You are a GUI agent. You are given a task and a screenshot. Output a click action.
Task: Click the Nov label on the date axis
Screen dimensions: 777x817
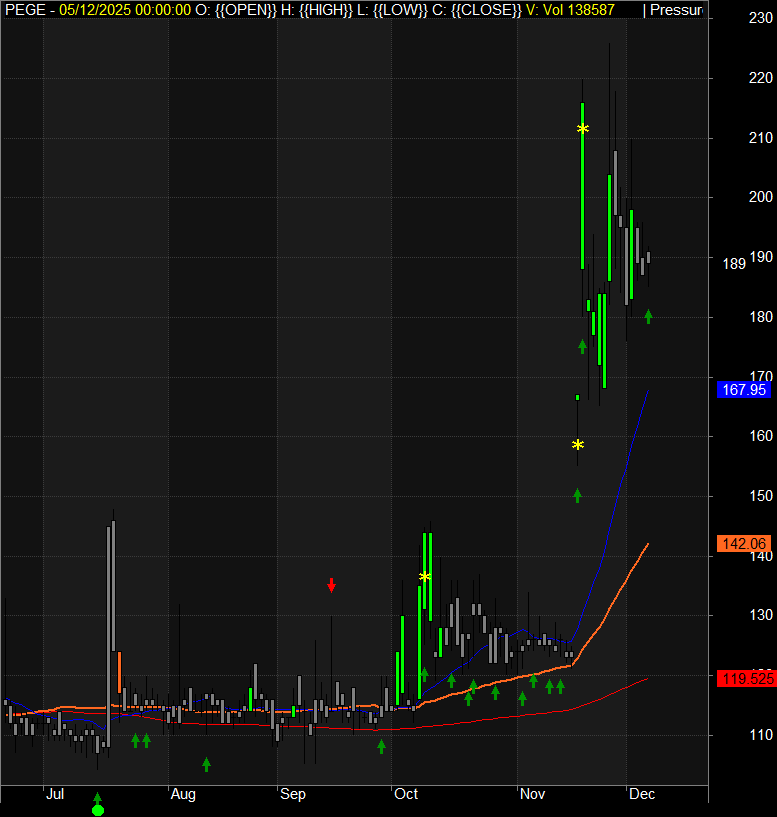pos(532,794)
